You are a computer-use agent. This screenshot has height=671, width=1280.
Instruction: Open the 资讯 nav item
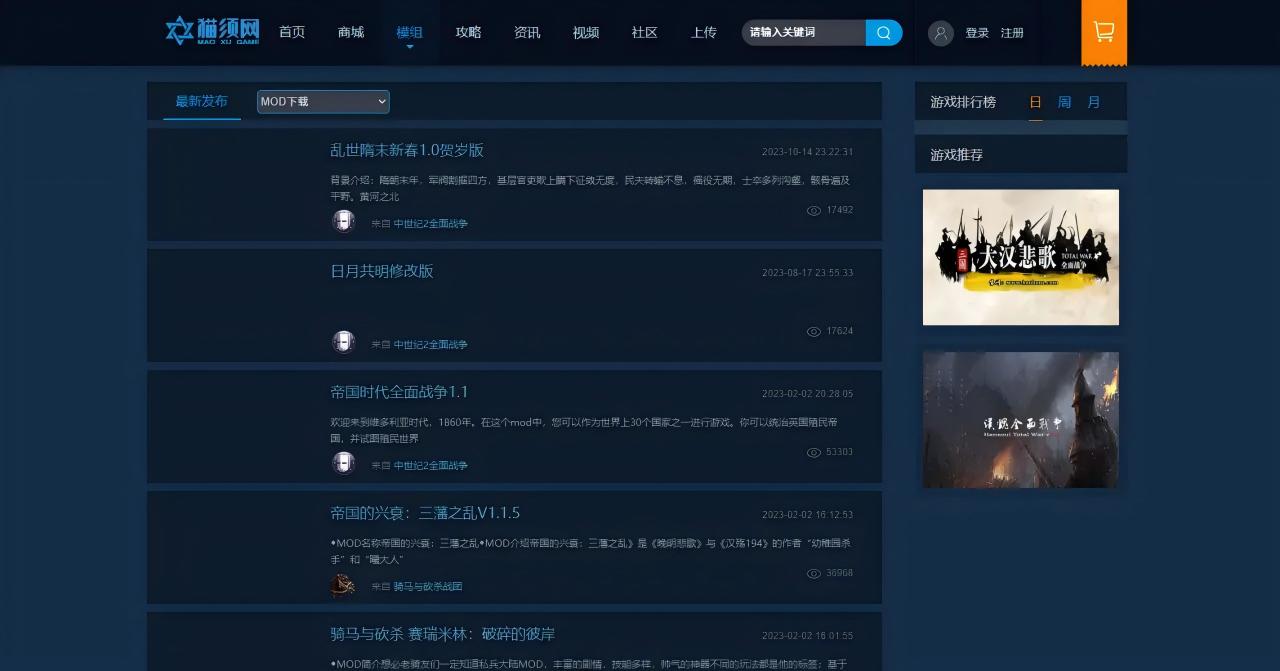(x=527, y=32)
